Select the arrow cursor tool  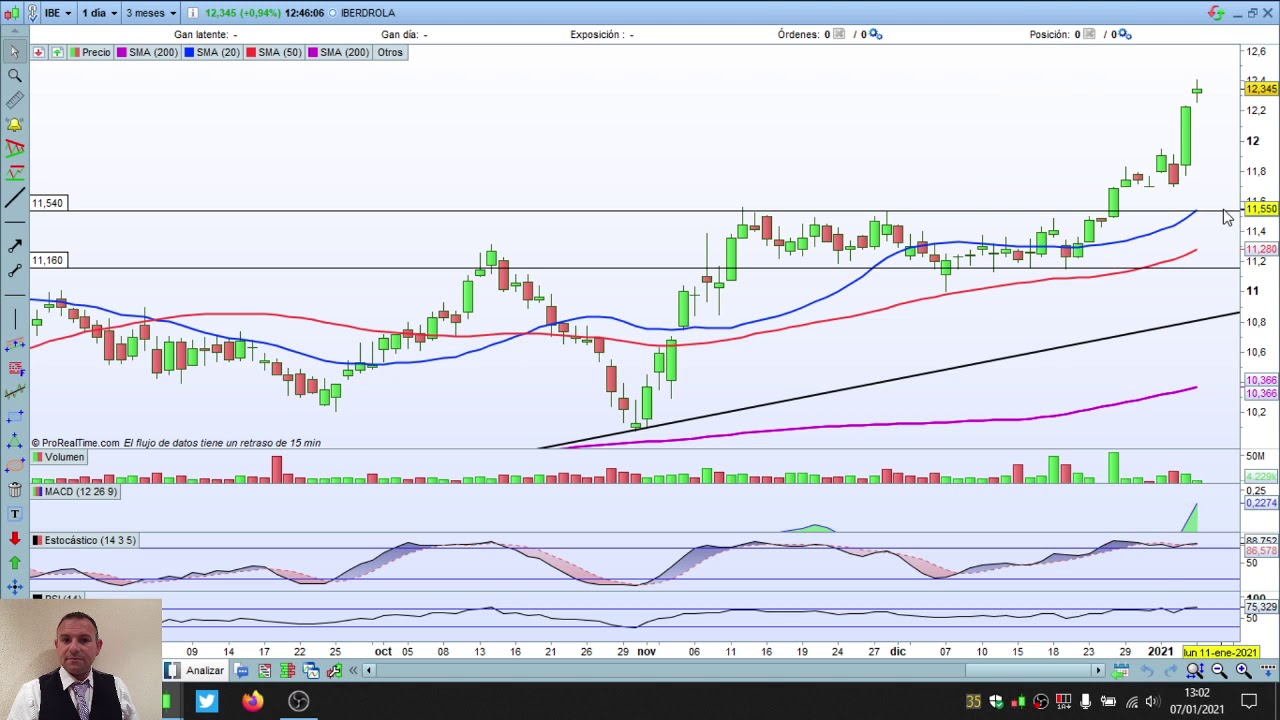pyautogui.click(x=14, y=52)
